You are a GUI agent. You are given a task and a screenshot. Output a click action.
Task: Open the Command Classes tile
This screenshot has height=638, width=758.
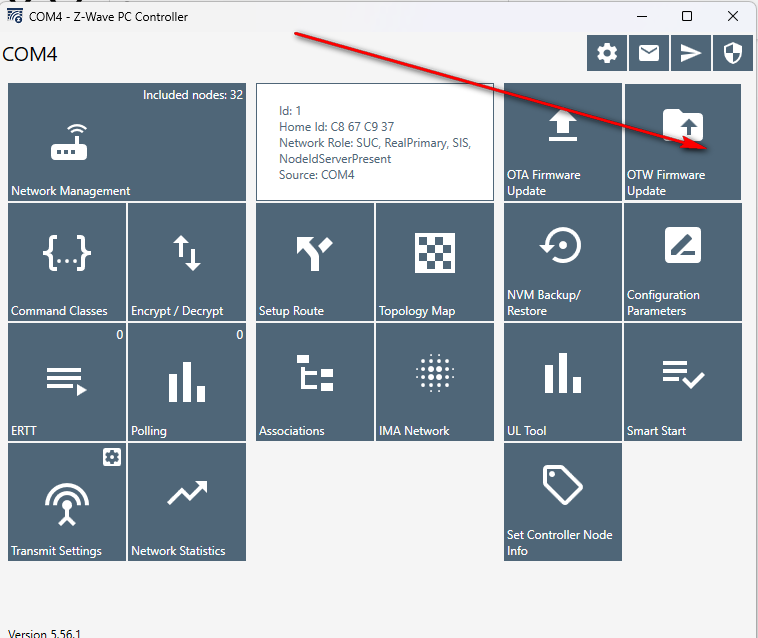(67, 262)
